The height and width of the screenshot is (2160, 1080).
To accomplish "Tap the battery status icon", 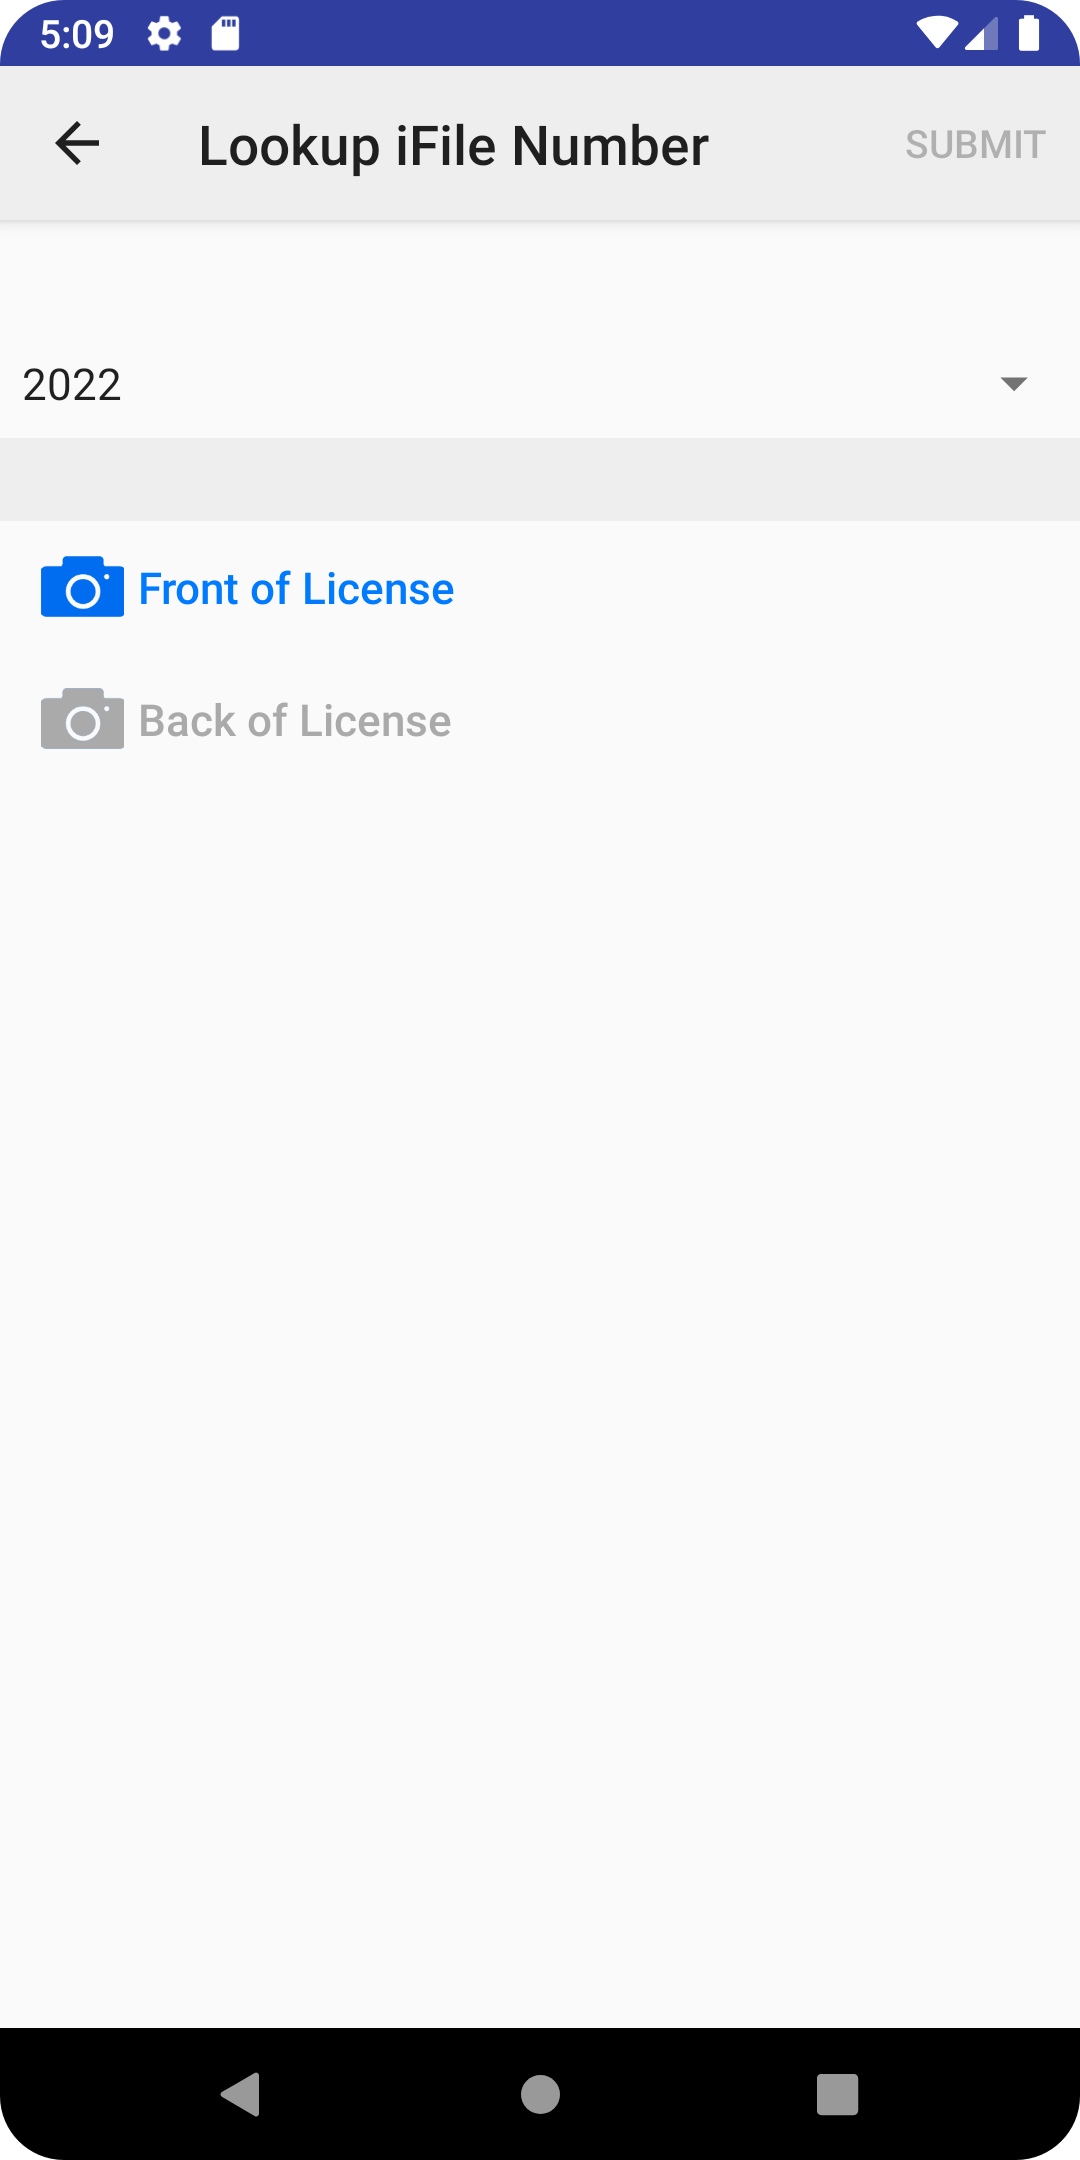I will tap(1029, 33).
